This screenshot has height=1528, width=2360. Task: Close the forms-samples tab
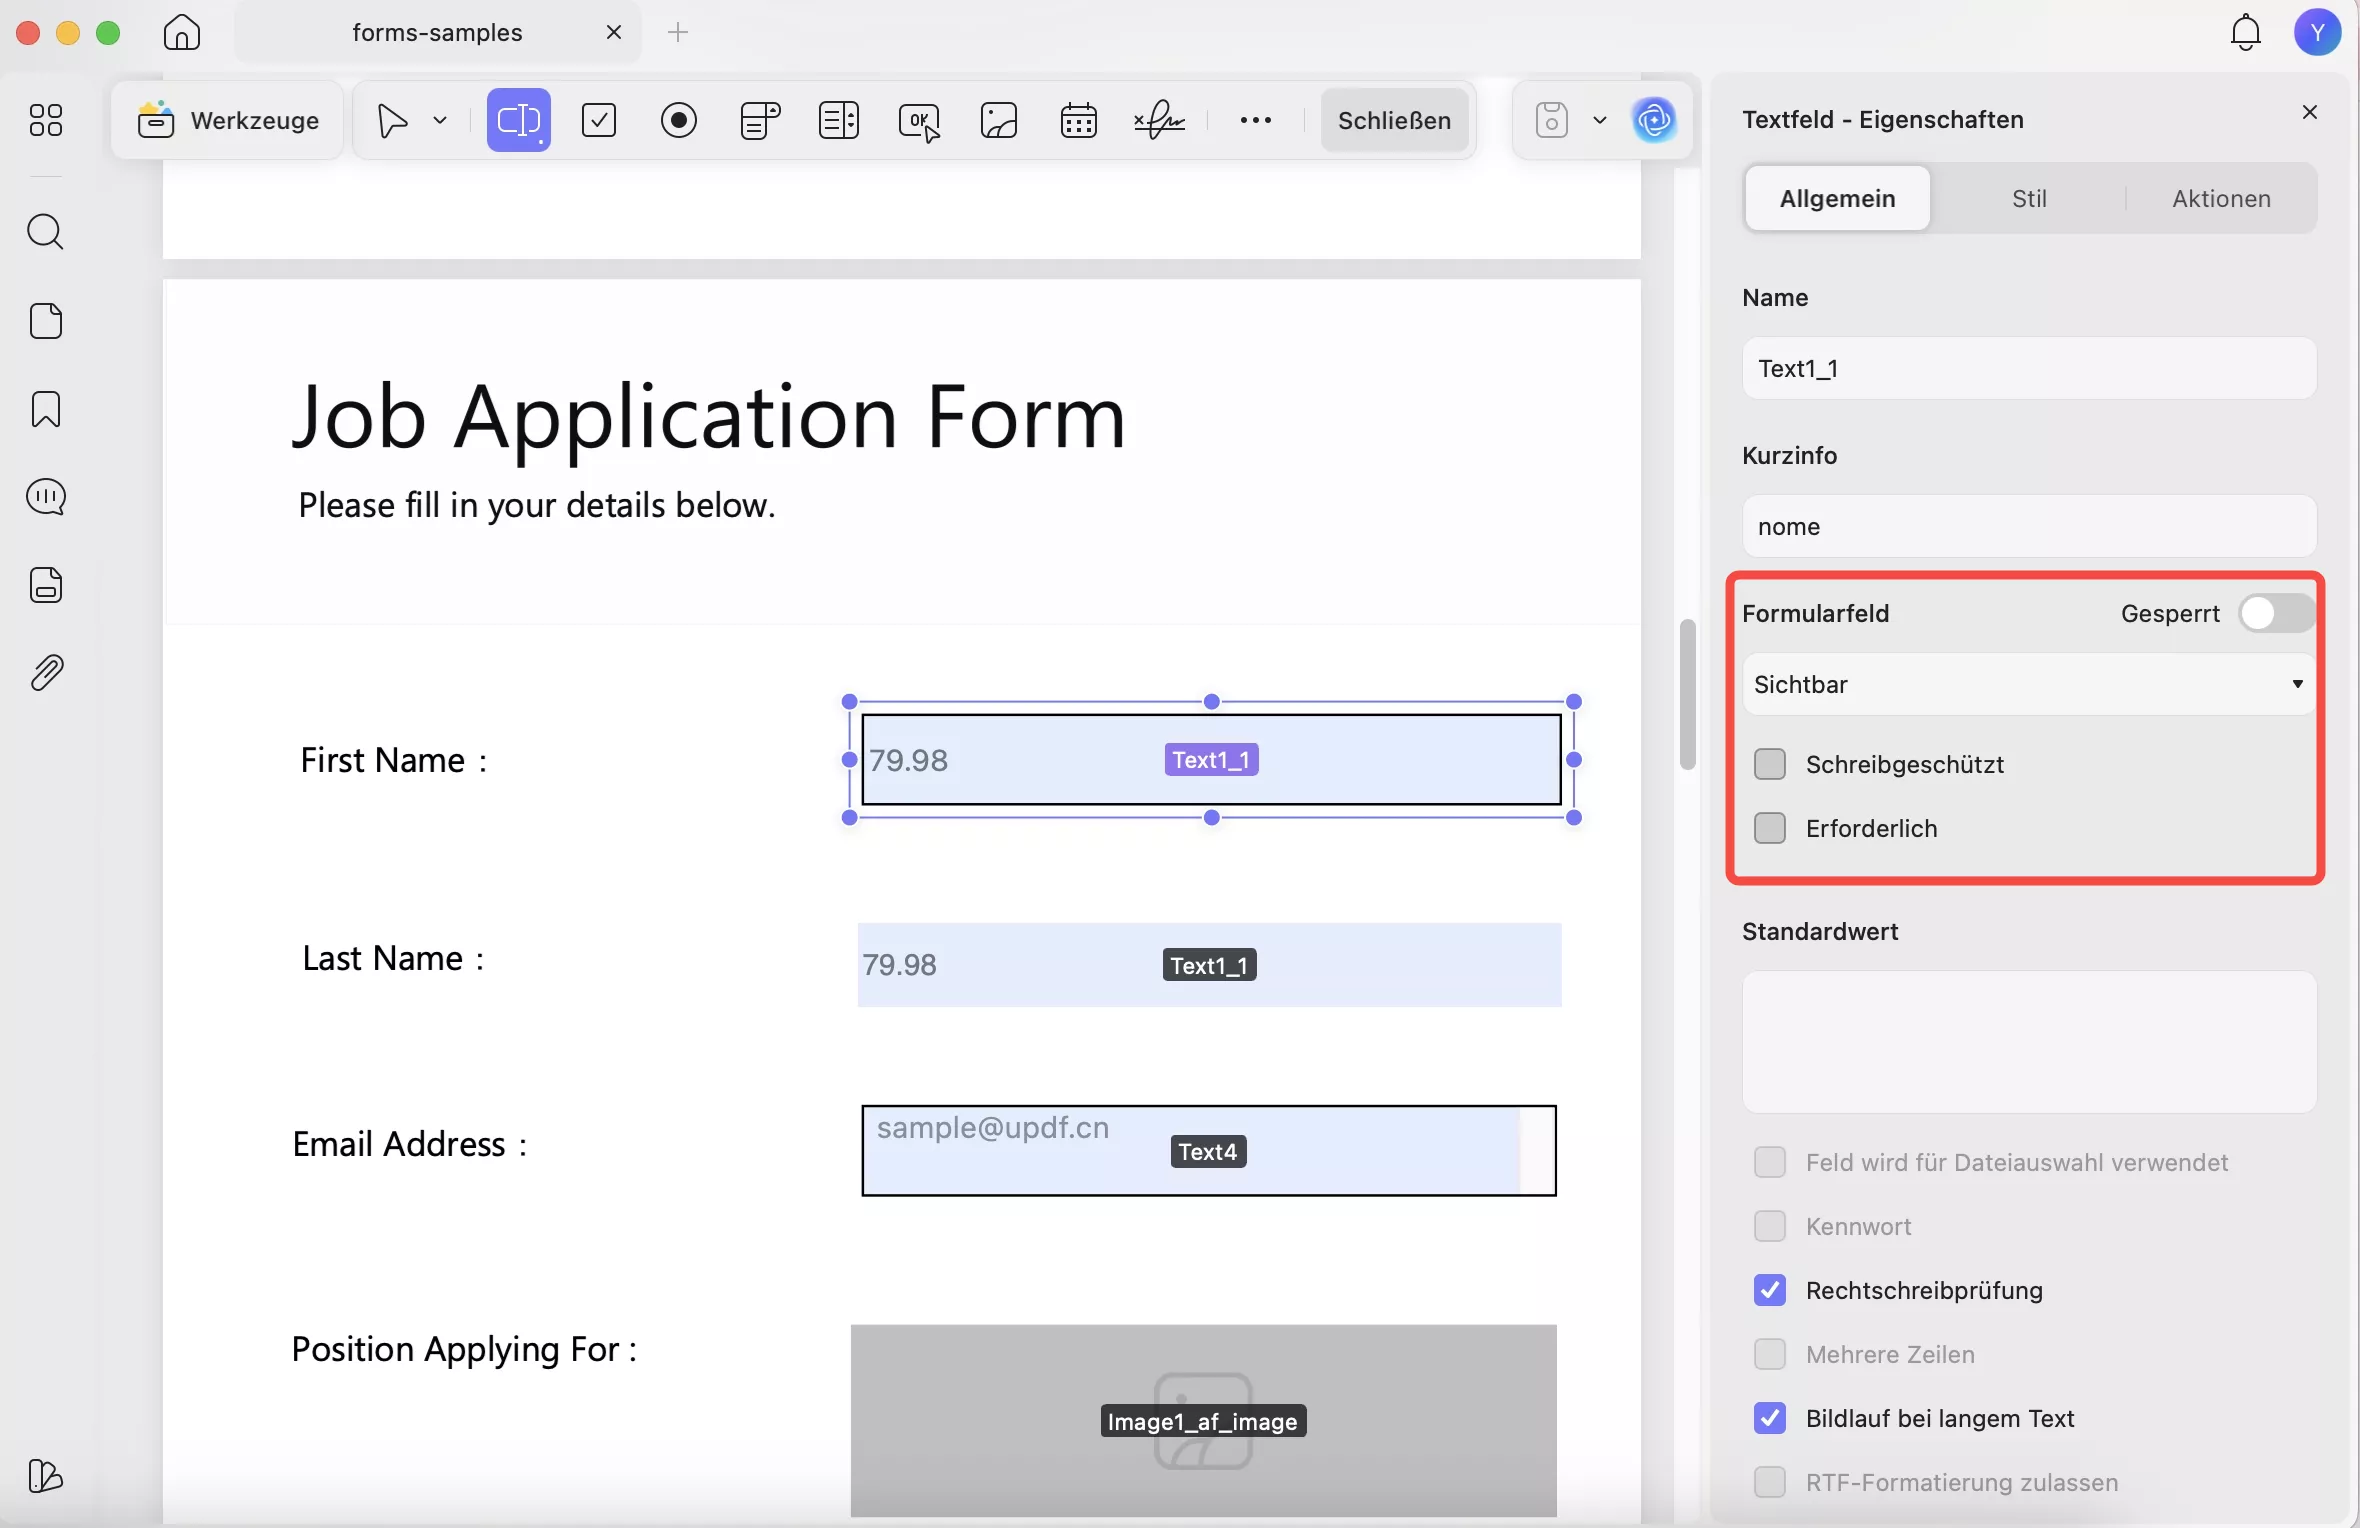click(614, 32)
